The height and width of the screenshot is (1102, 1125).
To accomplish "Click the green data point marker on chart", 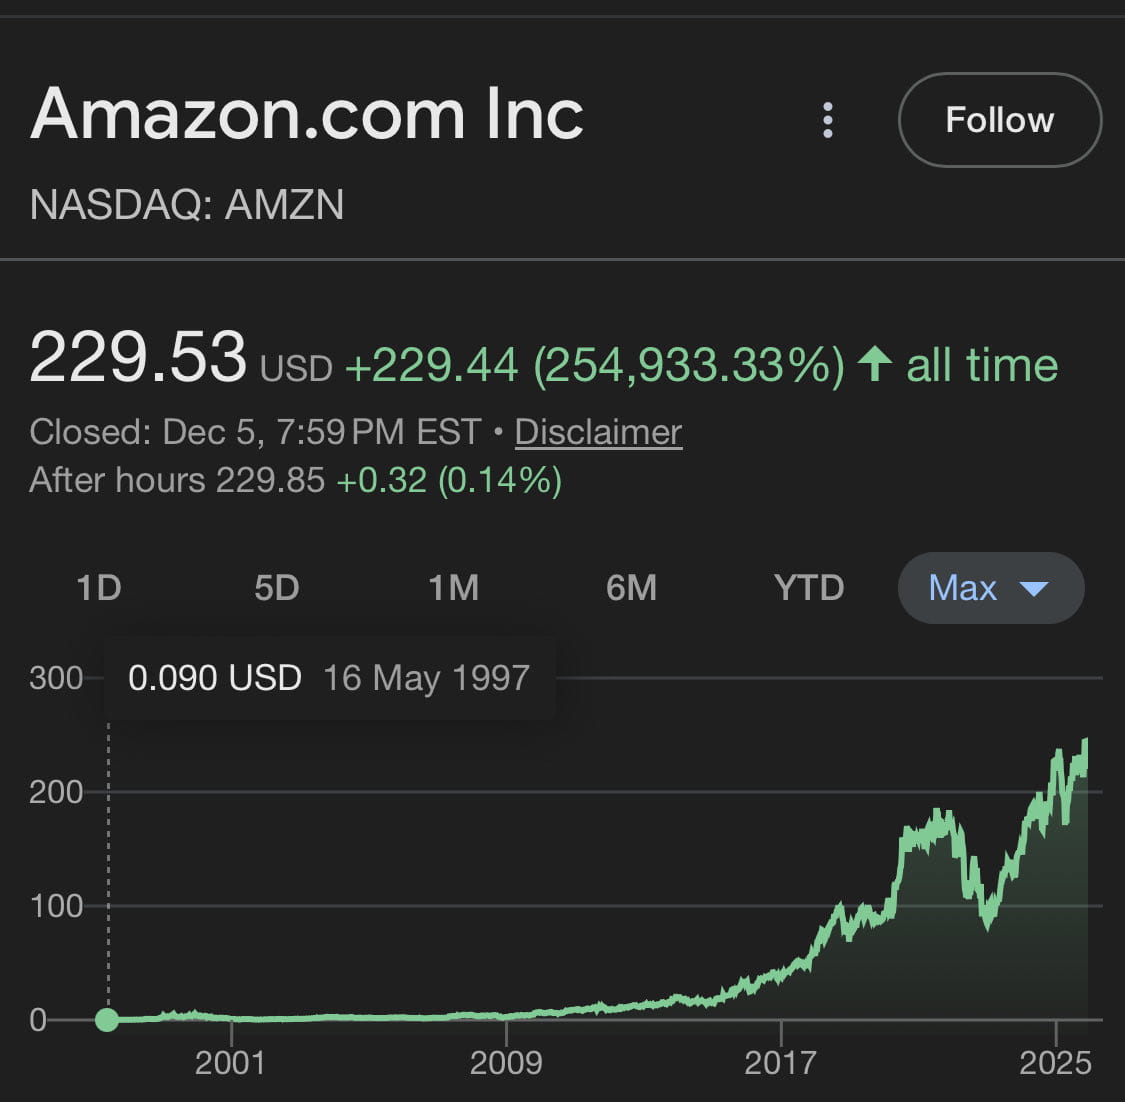I will (107, 1020).
